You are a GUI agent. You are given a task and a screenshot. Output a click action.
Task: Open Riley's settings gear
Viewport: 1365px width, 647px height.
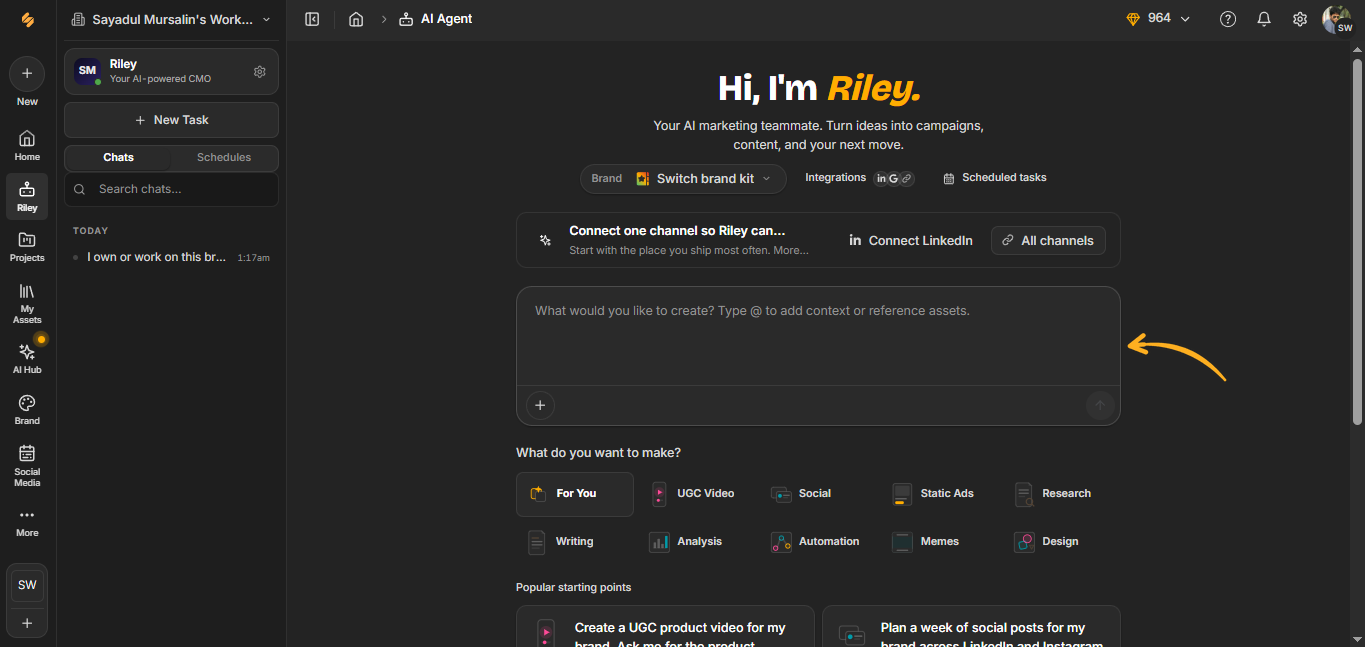coord(260,72)
